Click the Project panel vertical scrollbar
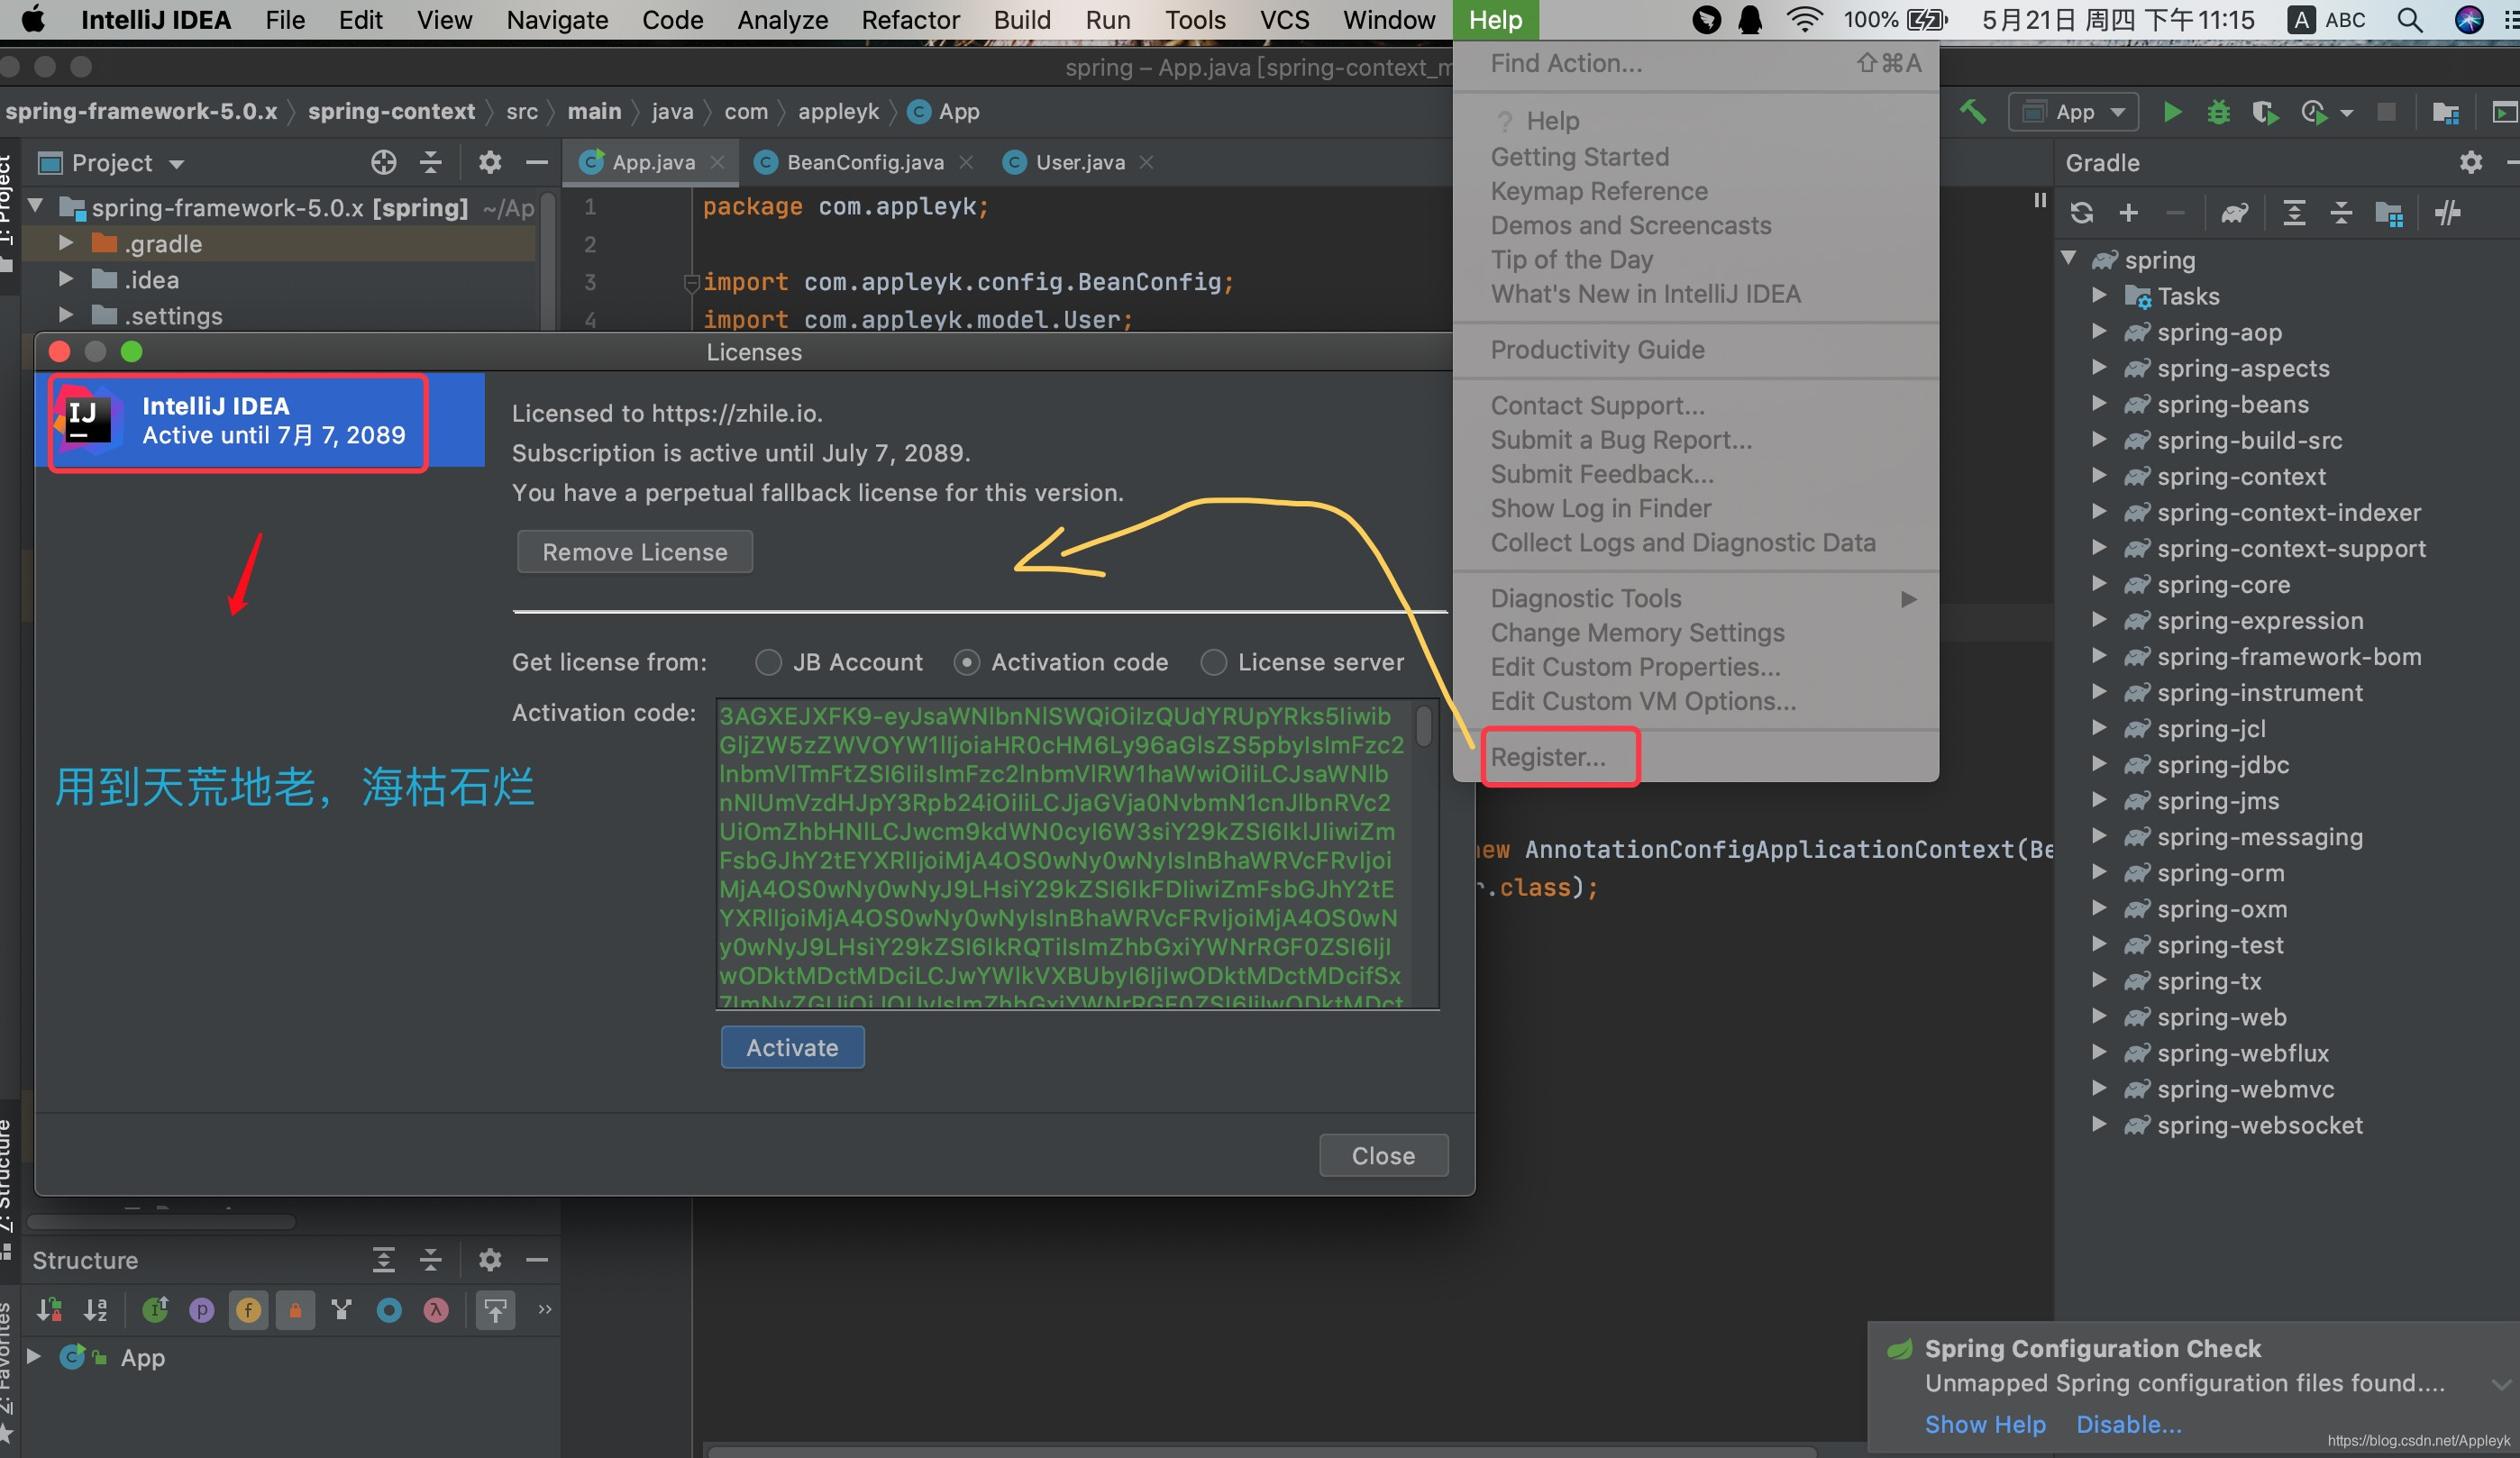Image resolution: width=2520 pixels, height=1458 pixels. click(x=548, y=260)
